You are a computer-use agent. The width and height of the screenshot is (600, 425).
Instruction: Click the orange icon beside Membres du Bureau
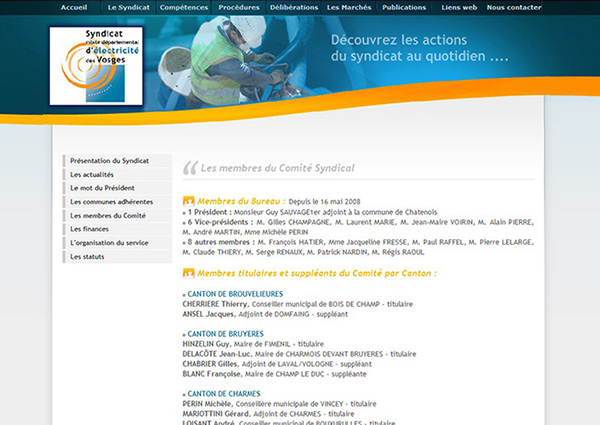click(x=189, y=200)
